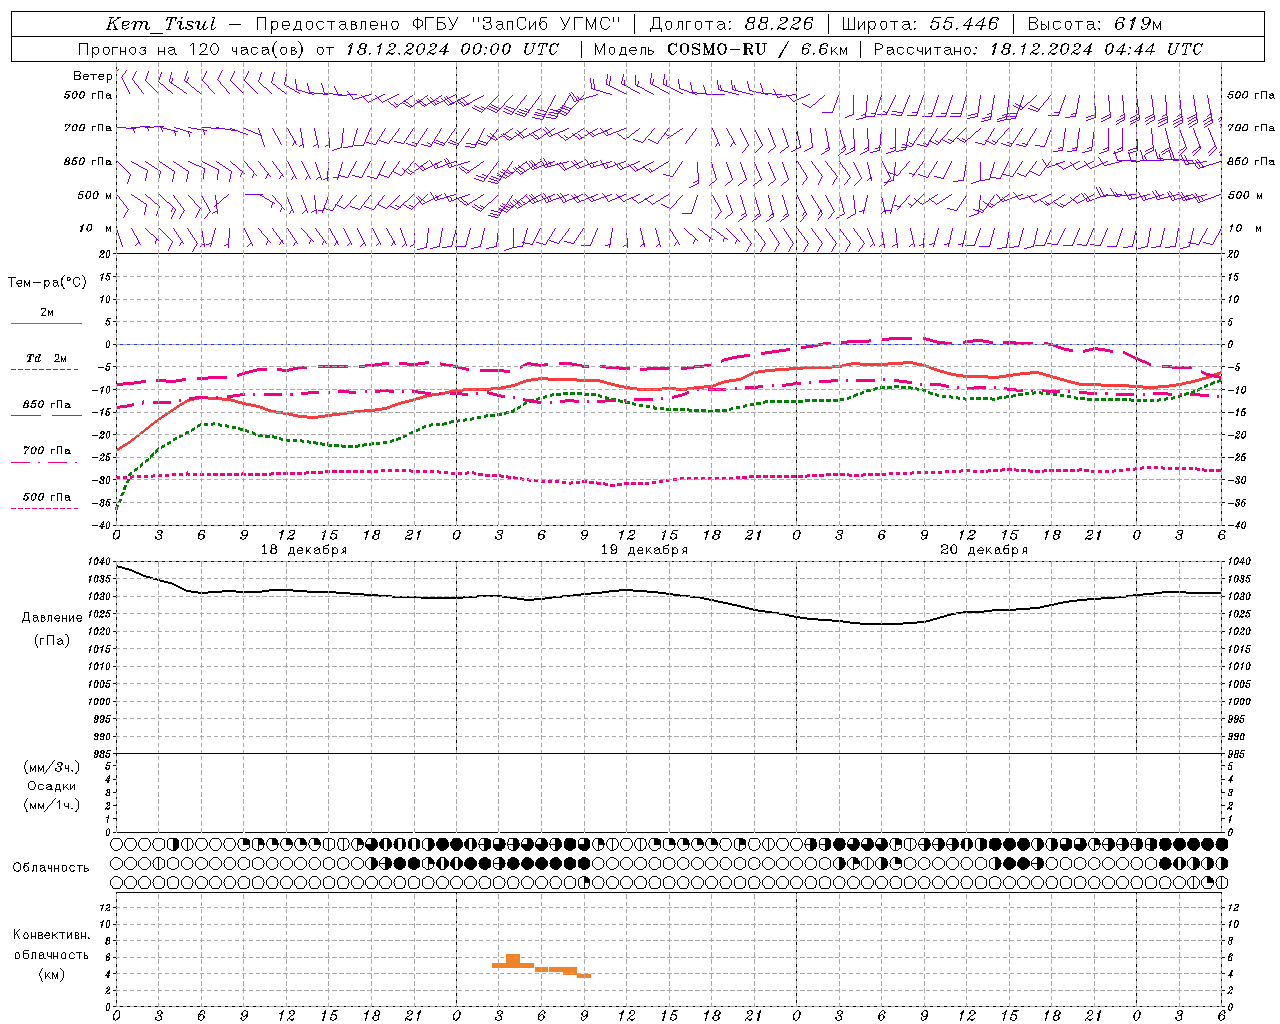Click the 'Рассчитано: 18.12.2024 04:44 UTC' timestamp
Screen dimensions: 1280x1024
(x=1038, y=49)
